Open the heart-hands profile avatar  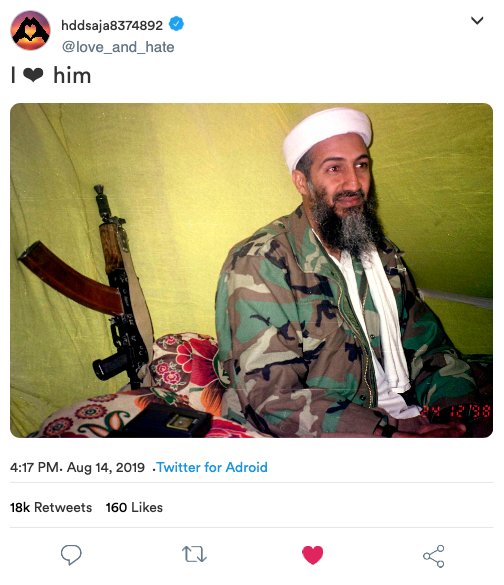point(30,30)
